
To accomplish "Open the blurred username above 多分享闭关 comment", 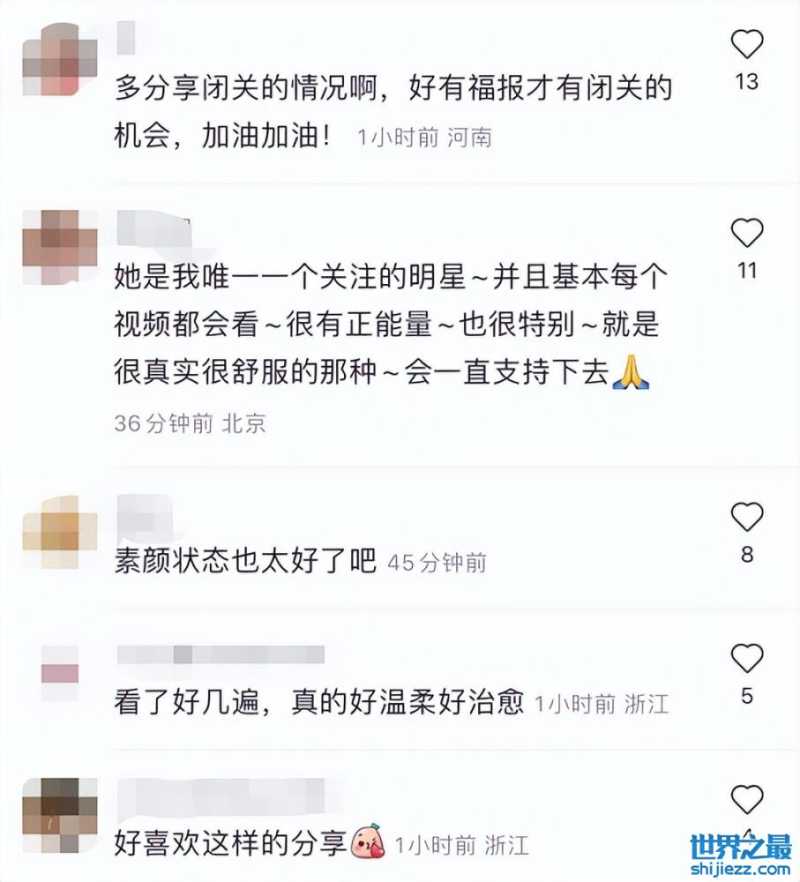I will pos(126,38).
